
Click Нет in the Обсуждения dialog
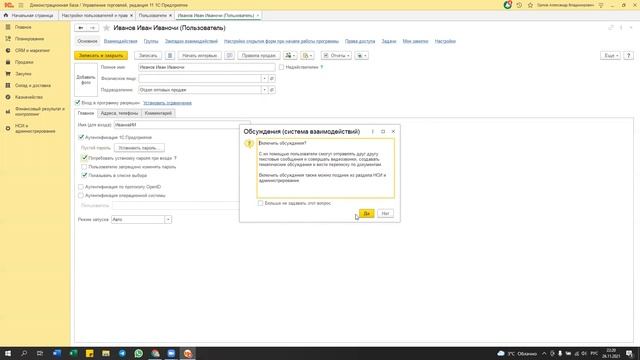click(x=385, y=213)
